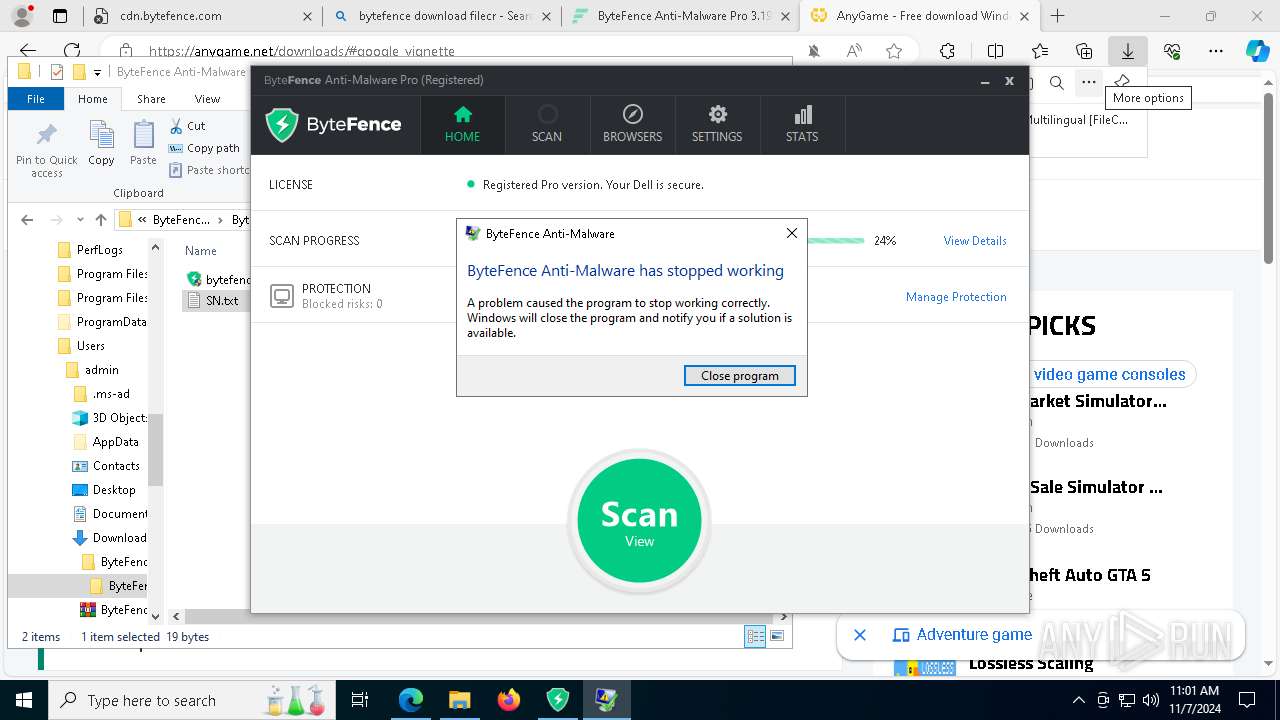Click the Protection monitor icon
Viewport: 1280px width, 720px height.
282,296
